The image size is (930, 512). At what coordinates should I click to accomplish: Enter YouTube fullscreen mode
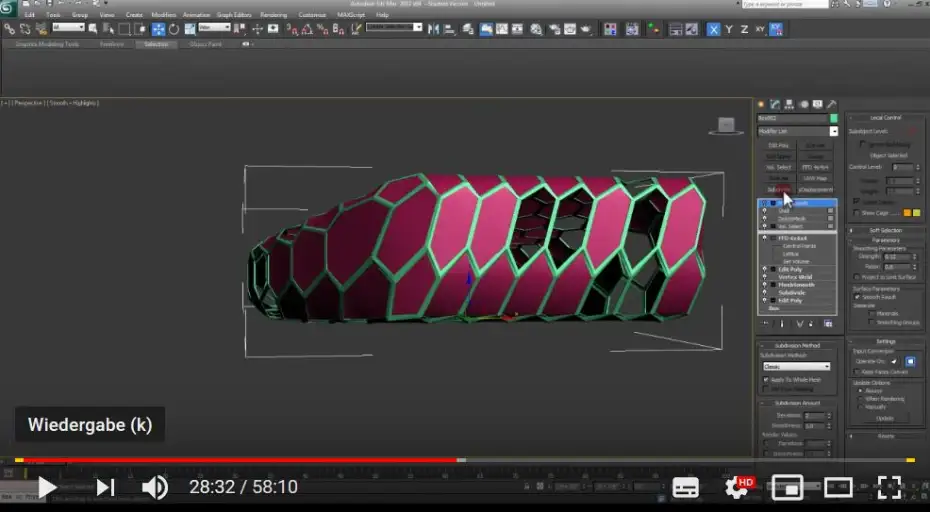point(889,488)
